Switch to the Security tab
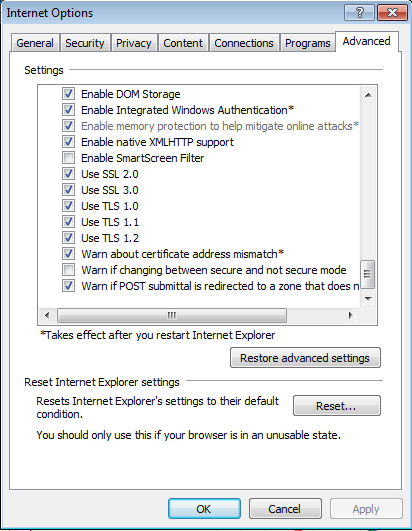412x531 pixels. coord(85,43)
